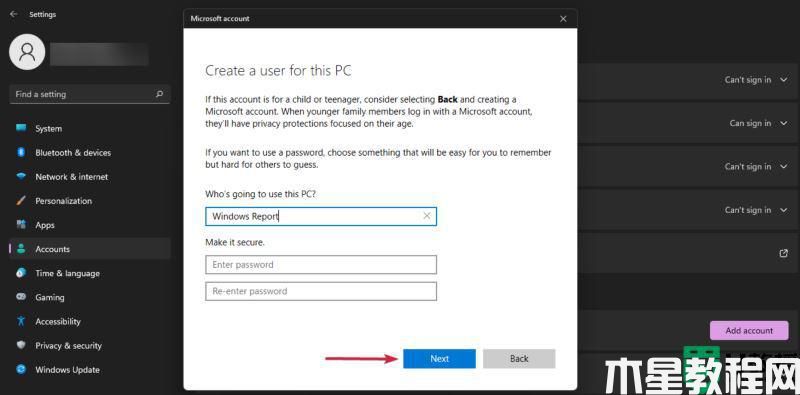The image size is (800, 395).
Task: Open Apps settings
Action: 90,225
